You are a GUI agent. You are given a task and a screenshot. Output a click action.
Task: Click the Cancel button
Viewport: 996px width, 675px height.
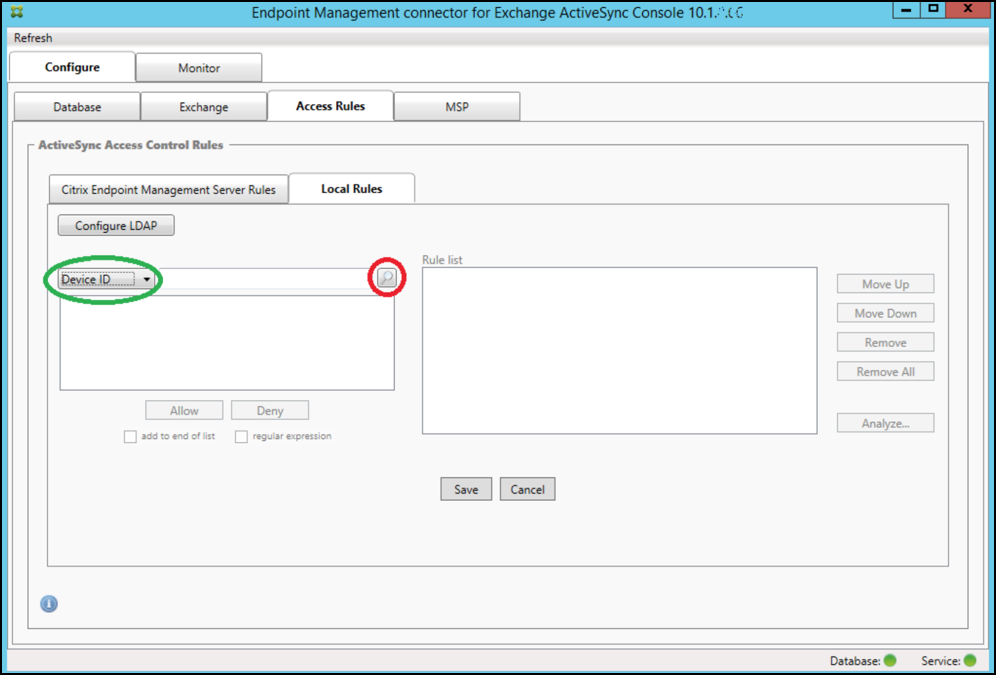coord(527,489)
